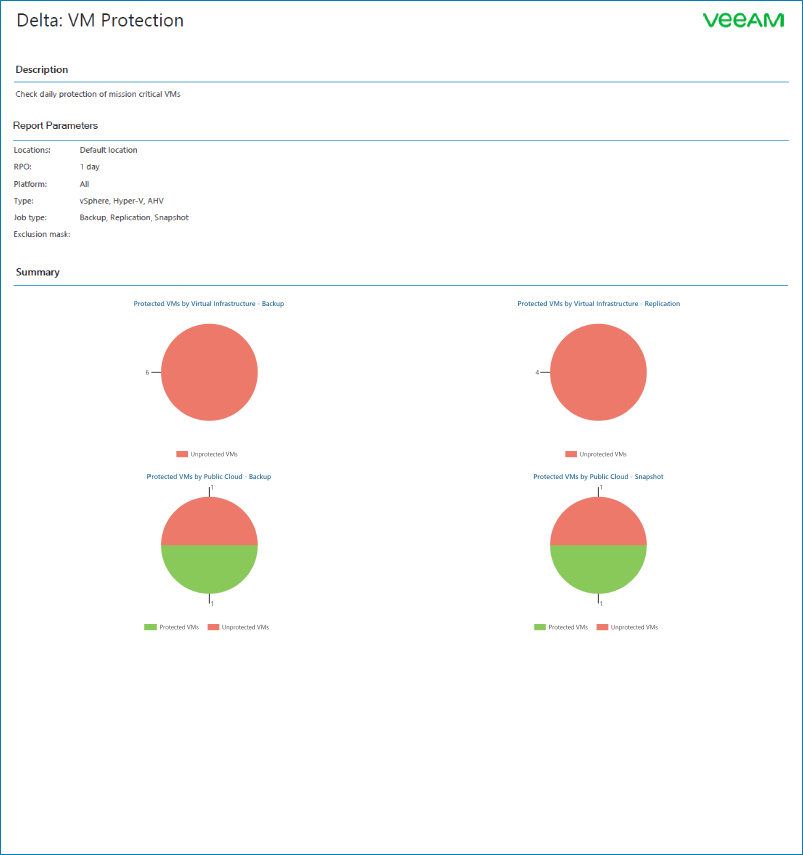Click the red Unprotected VMs swatch under Public Cloud Snapshot

coord(602,627)
